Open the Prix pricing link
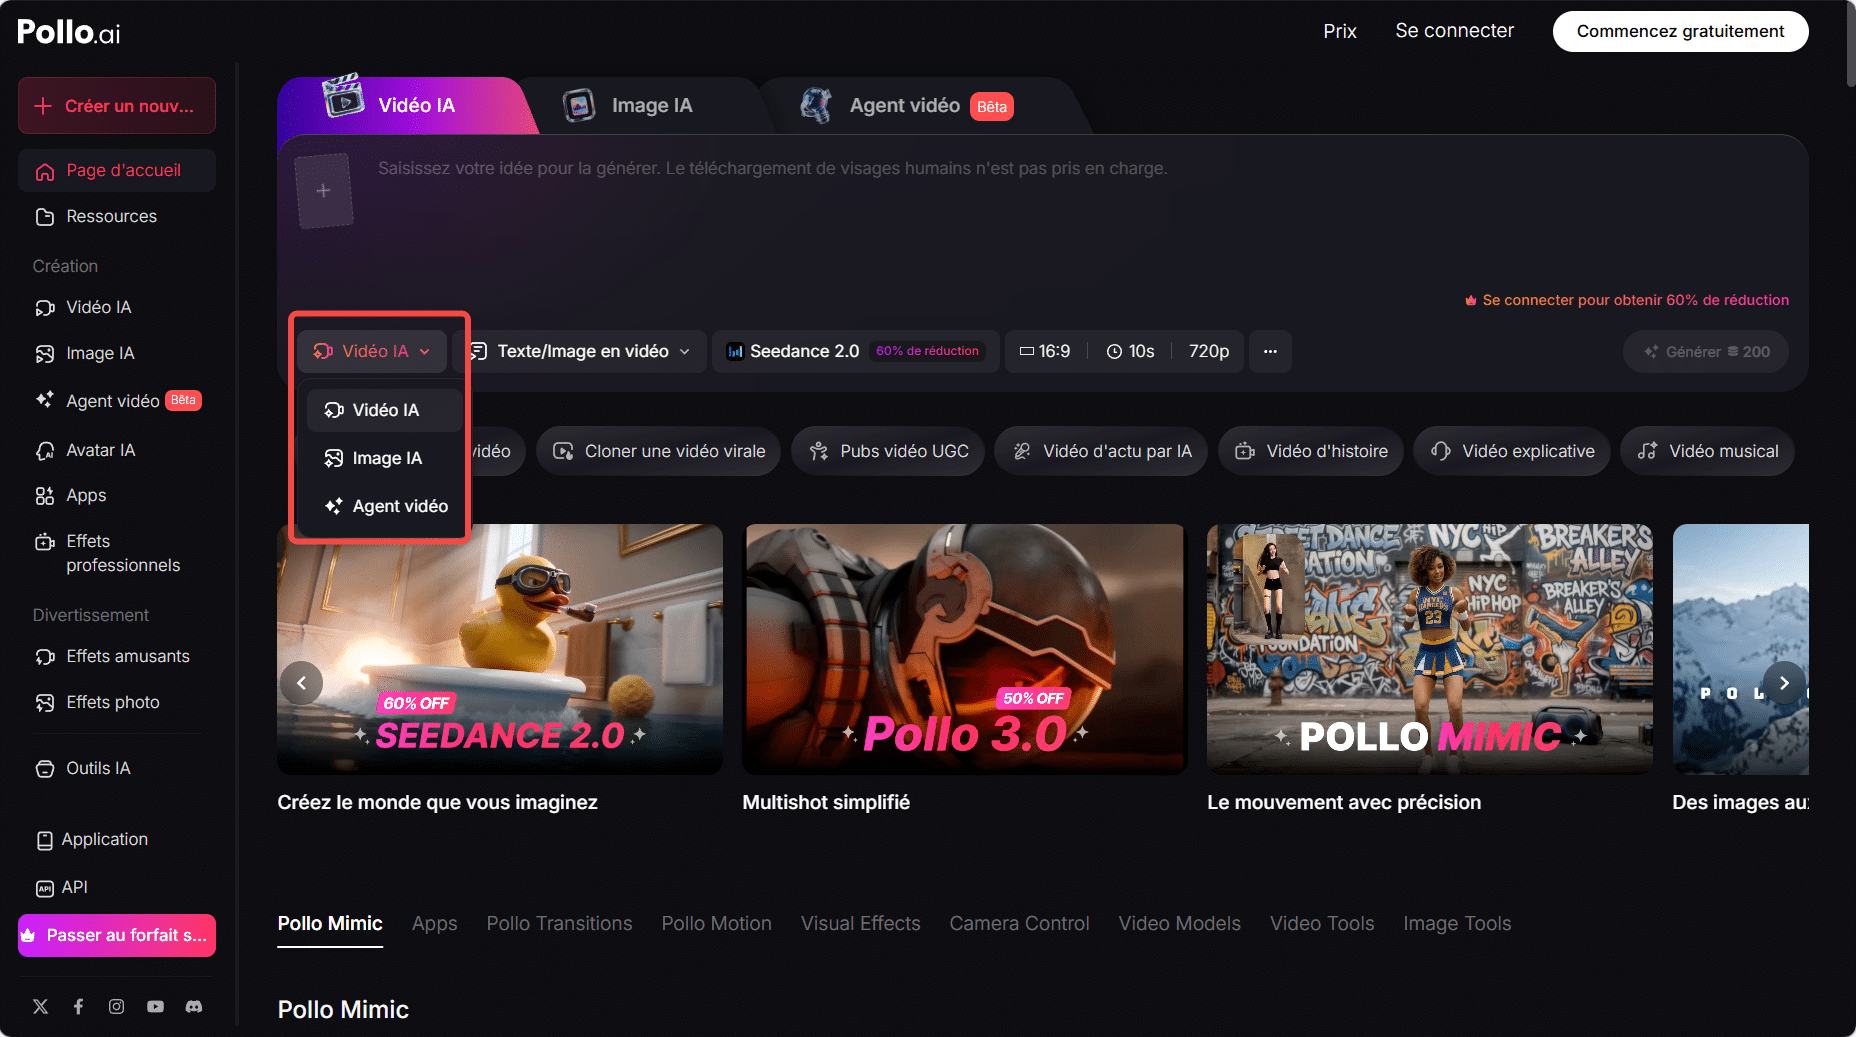This screenshot has width=1856, height=1037. pos(1340,31)
